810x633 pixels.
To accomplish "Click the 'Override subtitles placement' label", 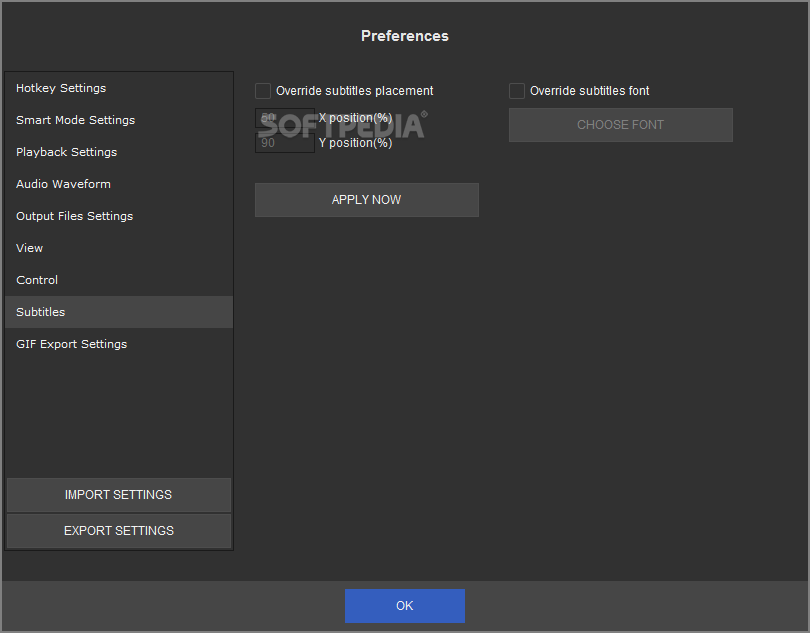I will click(354, 91).
